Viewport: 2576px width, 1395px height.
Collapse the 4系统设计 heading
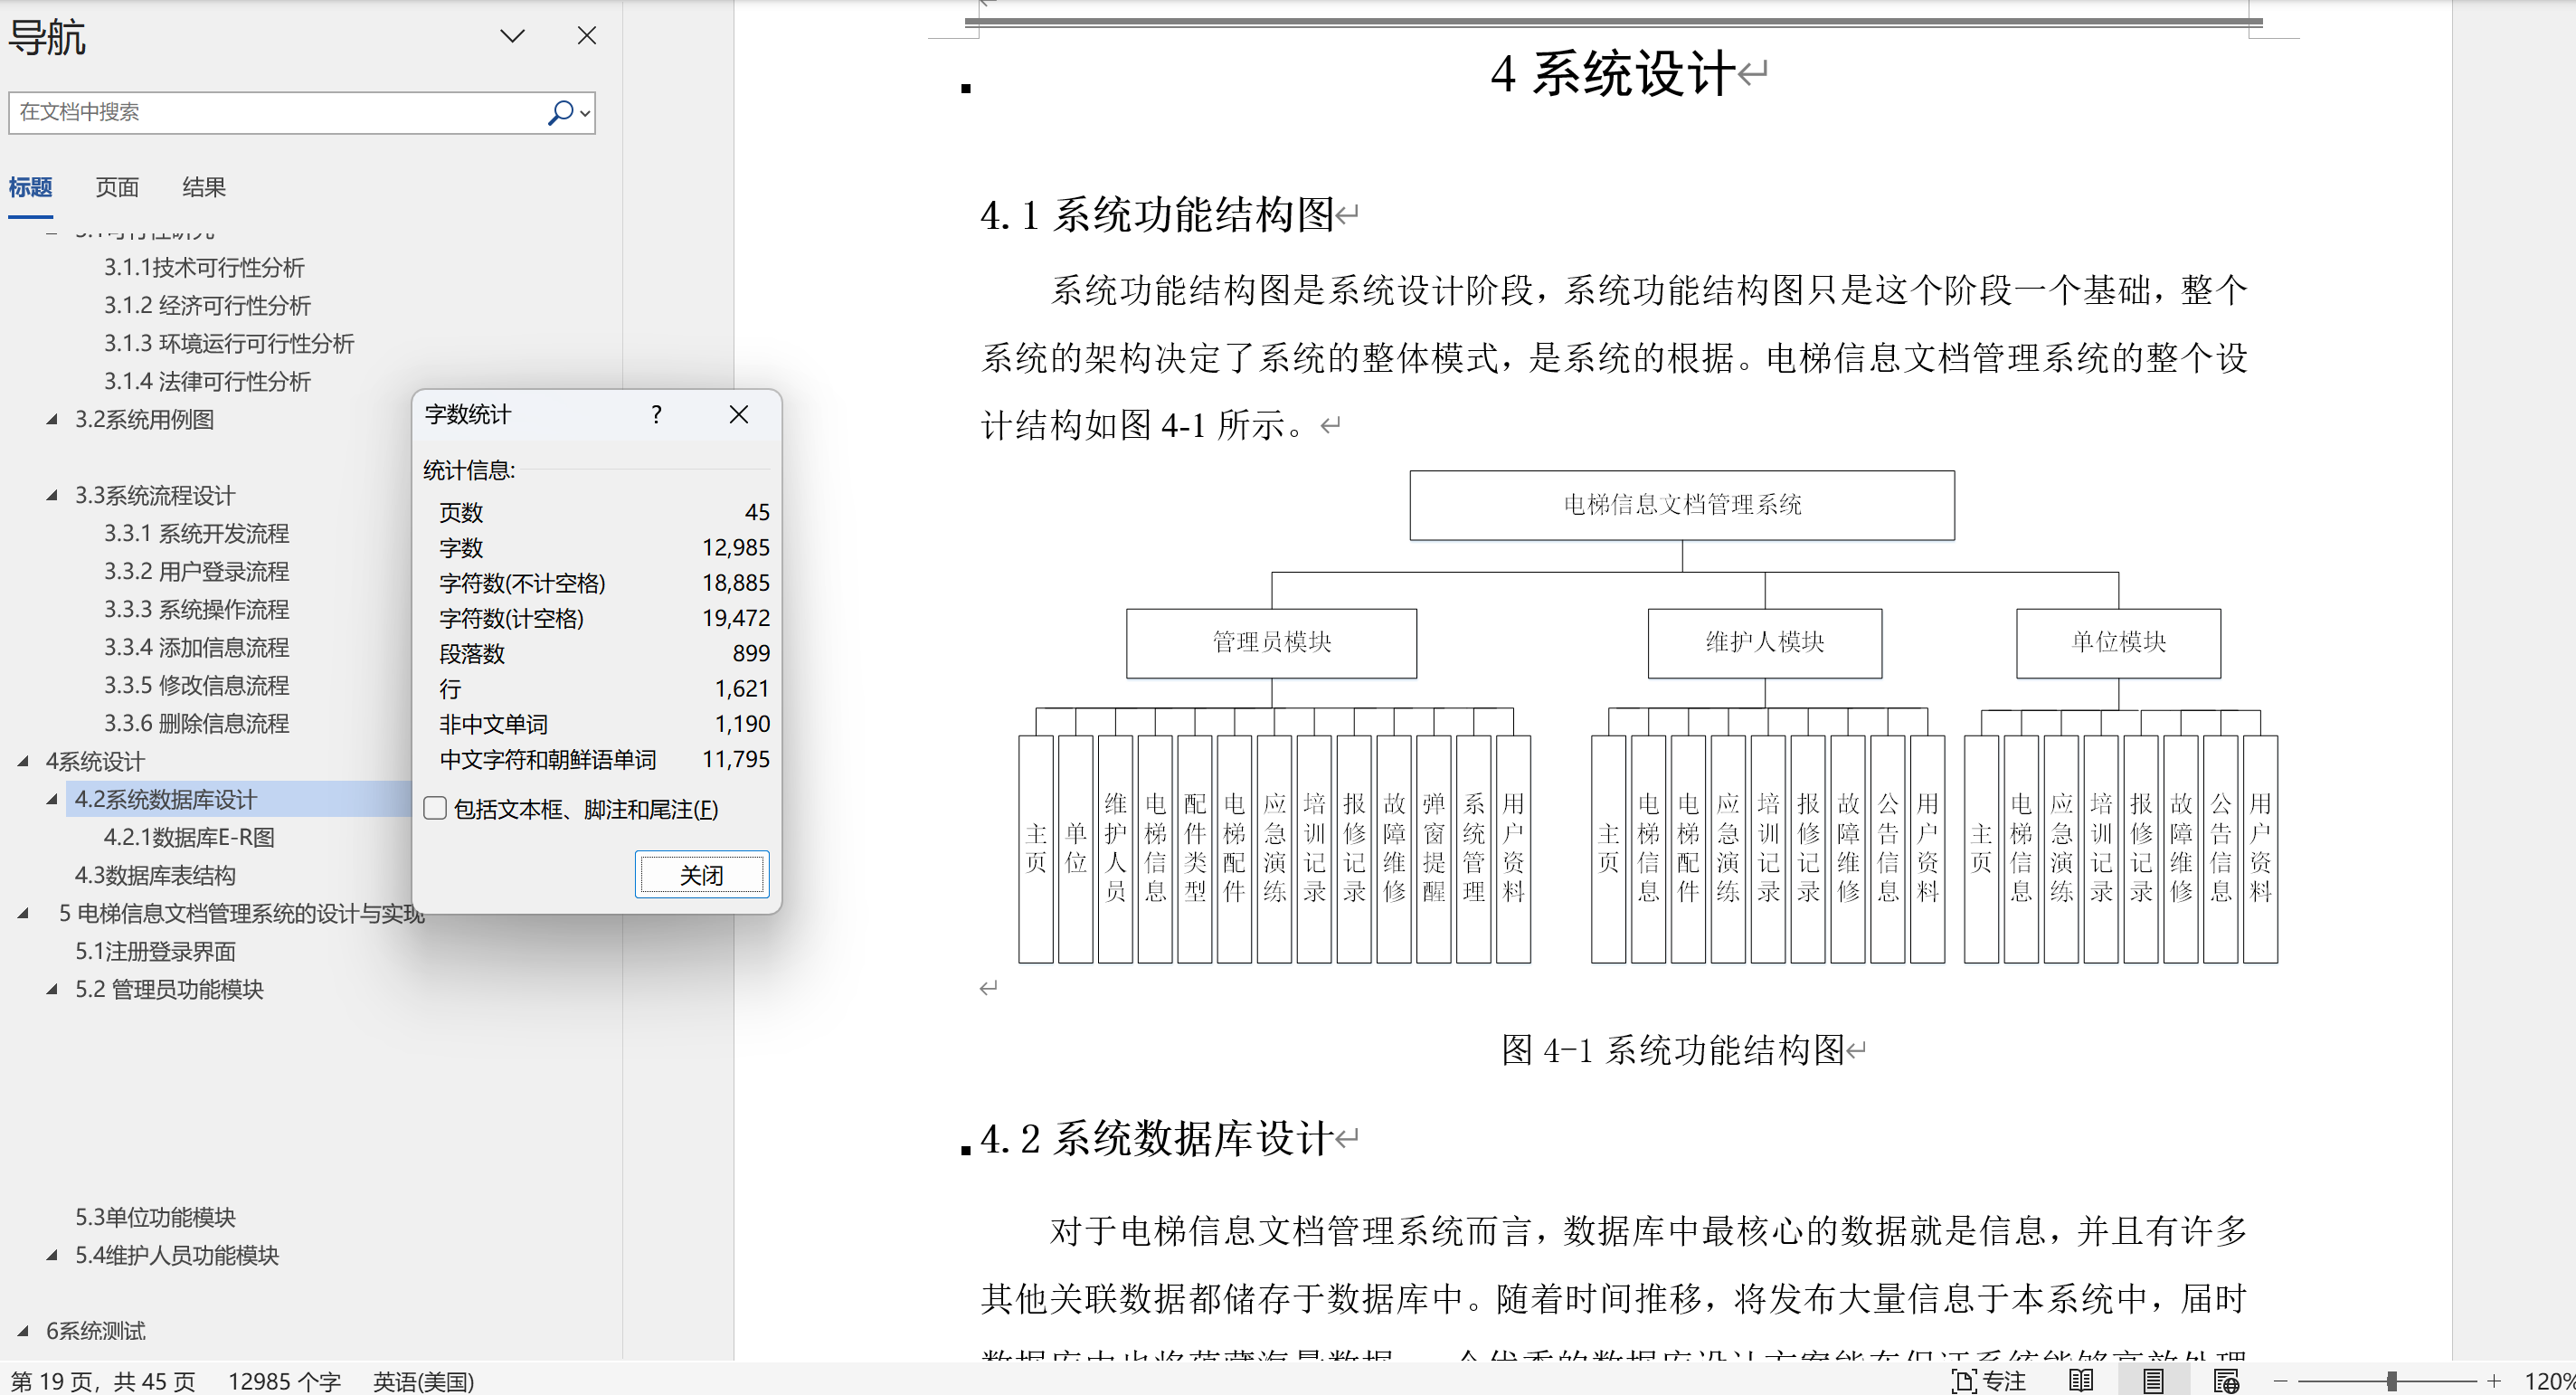(x=23, y=762)
